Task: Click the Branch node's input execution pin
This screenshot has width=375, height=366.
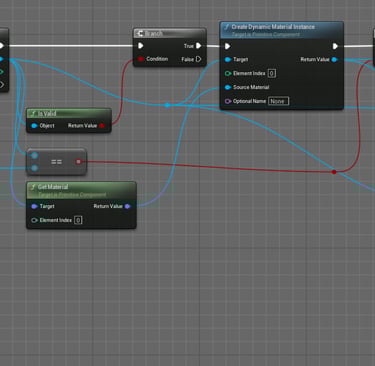Action: [x=141, y=46]
